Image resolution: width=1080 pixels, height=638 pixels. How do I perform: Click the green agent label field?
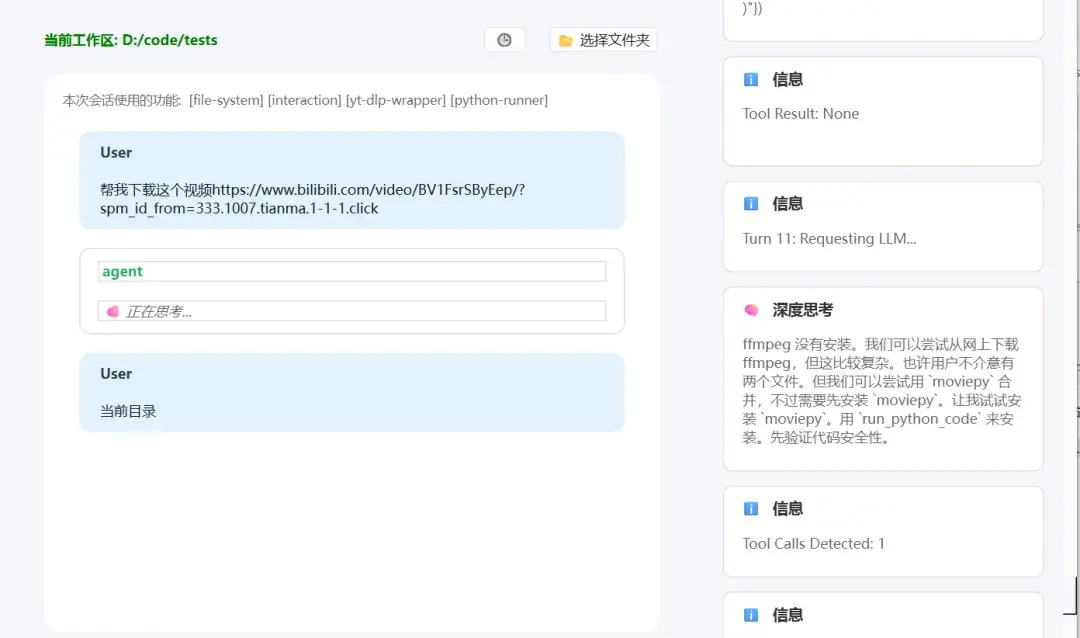click(x=352, y=271)
